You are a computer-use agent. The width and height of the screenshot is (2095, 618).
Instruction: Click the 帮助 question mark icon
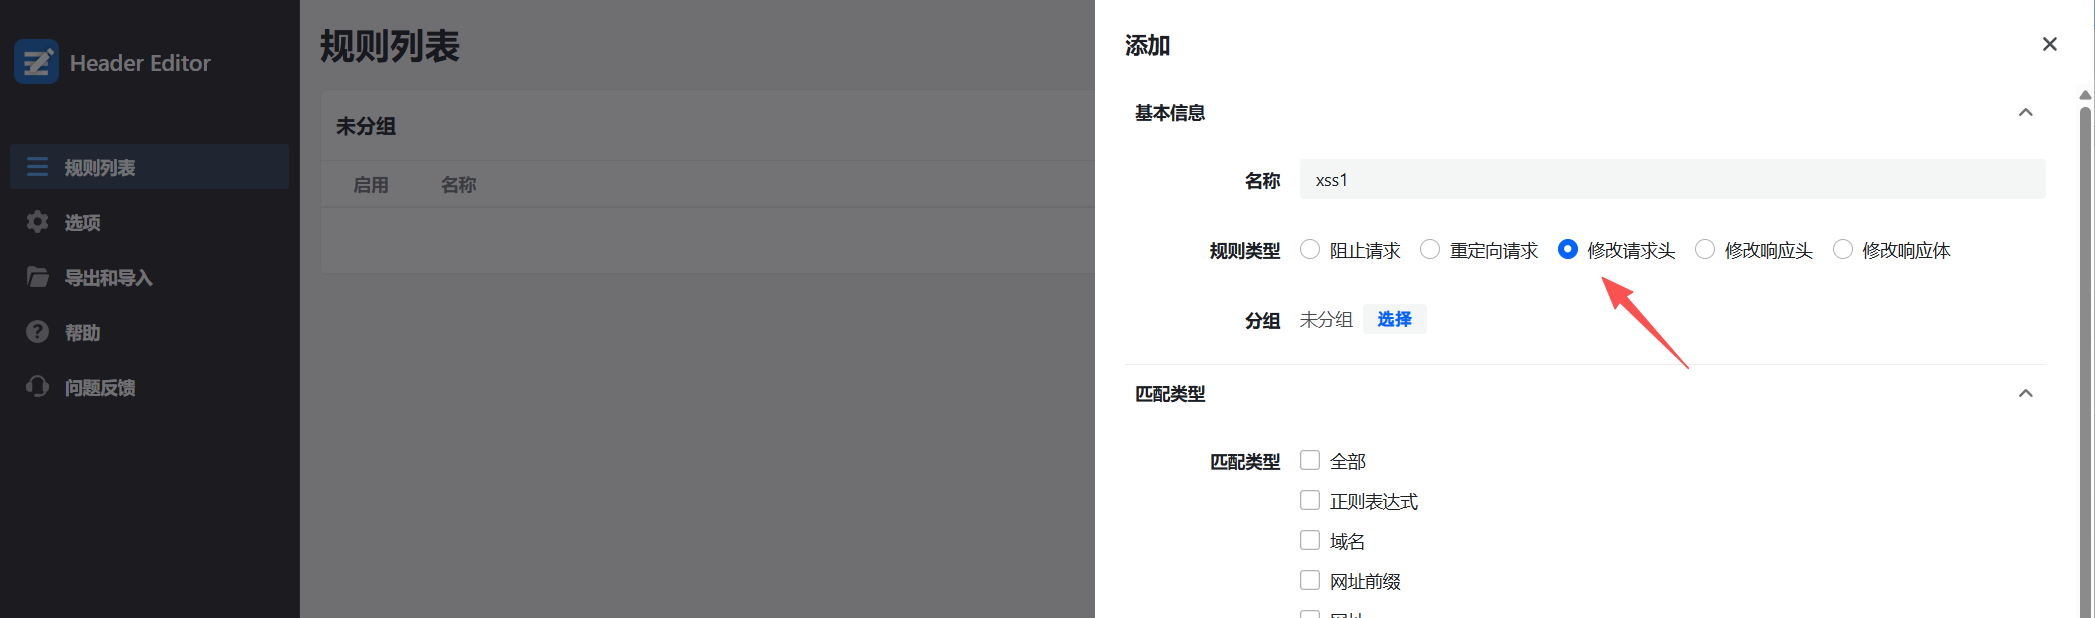point(38,332)
